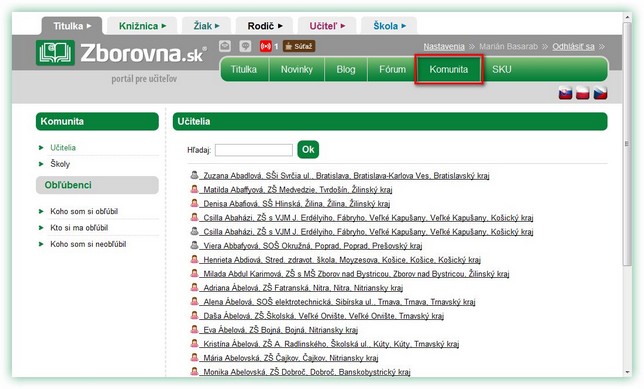The image size is (644, 389).
Task: Click the green Ok search button
Action: point(308,150)
